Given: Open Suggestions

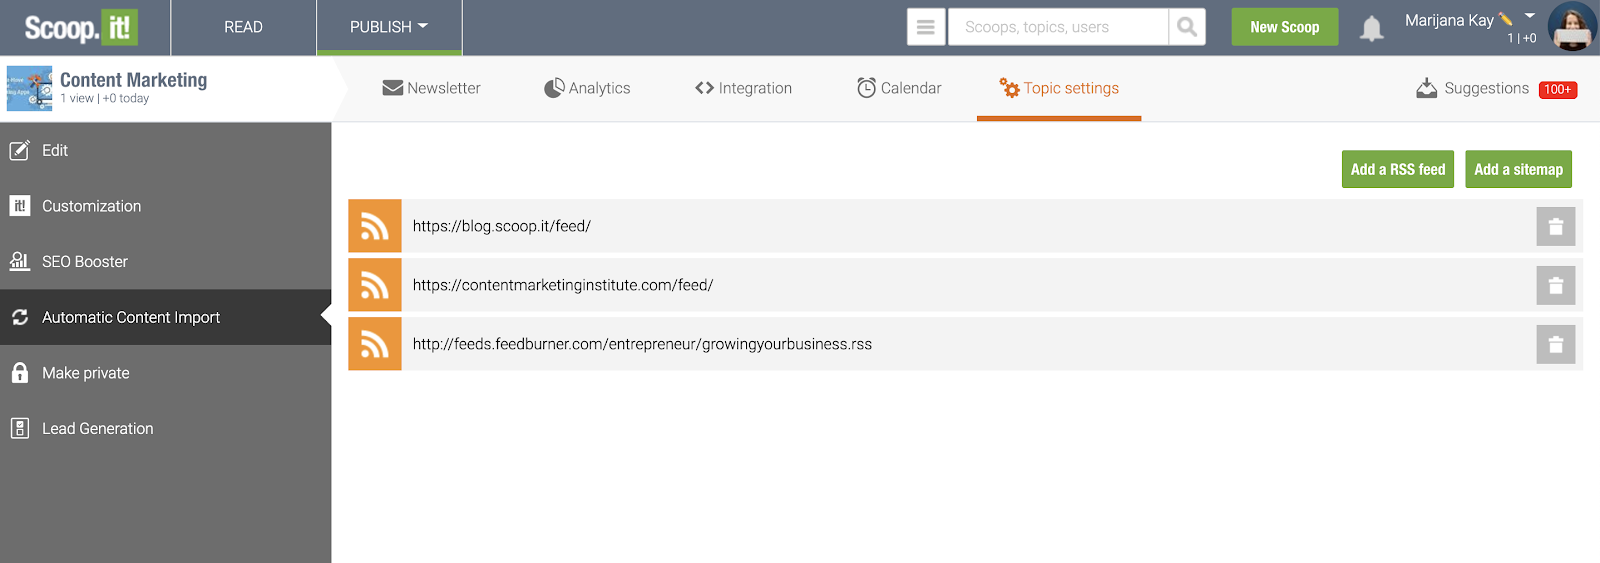Looking at the screenshot, I should coord(1472,88).
